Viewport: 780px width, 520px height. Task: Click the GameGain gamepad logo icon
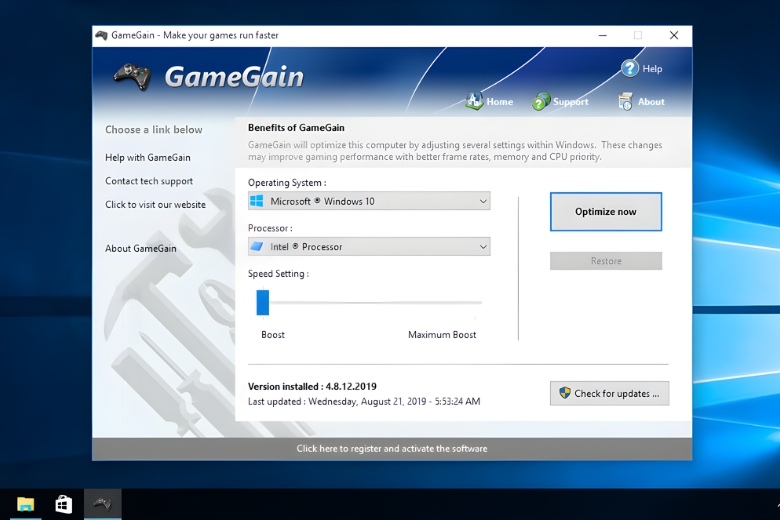point(132,76)
